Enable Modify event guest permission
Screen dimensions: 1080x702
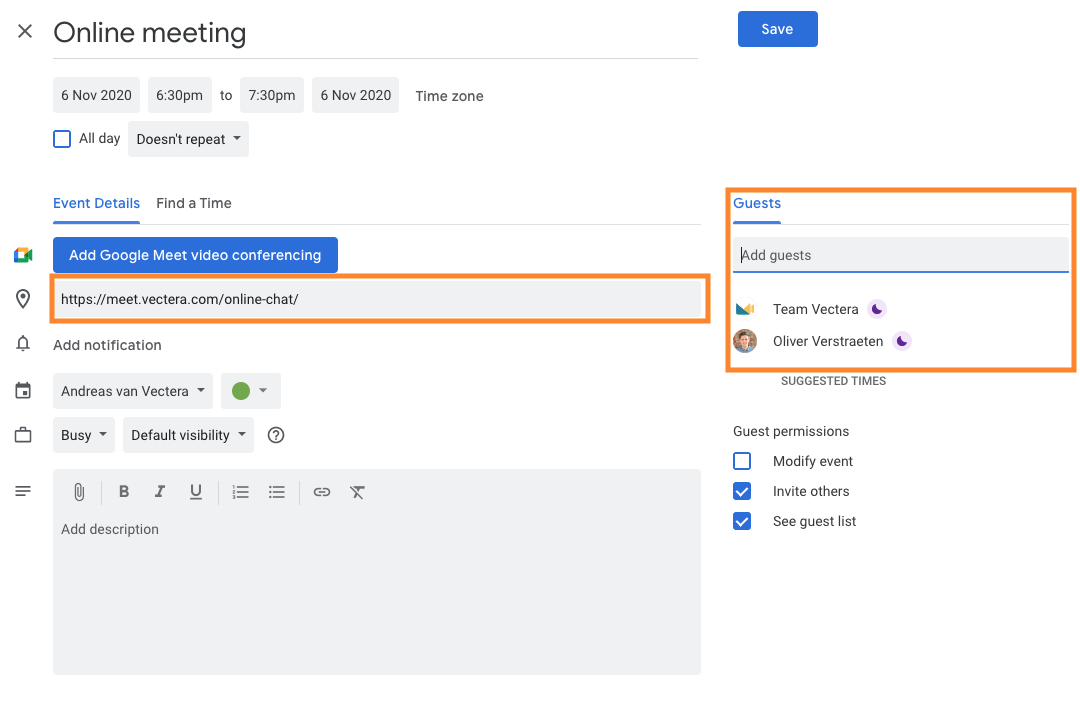(x=742, y=461)
